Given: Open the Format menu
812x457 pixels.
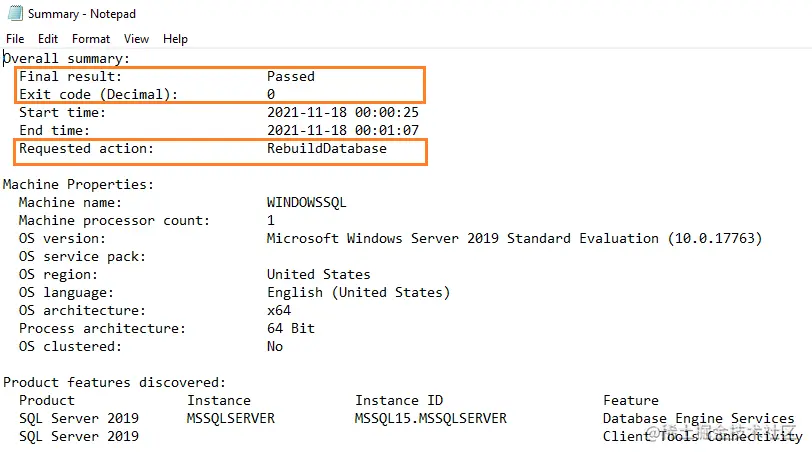Looking at the screenshot, I should (91, 39).
